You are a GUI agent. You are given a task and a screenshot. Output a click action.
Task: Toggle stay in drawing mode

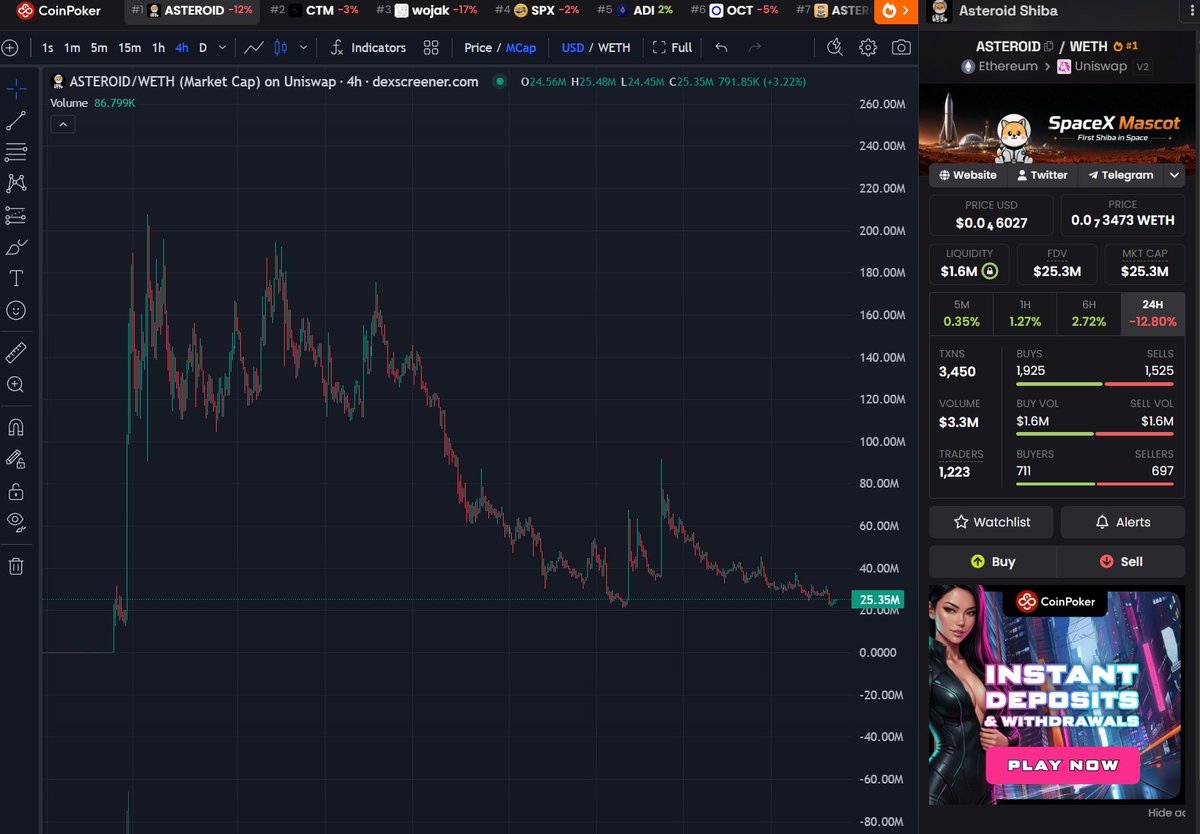point(16,459)
